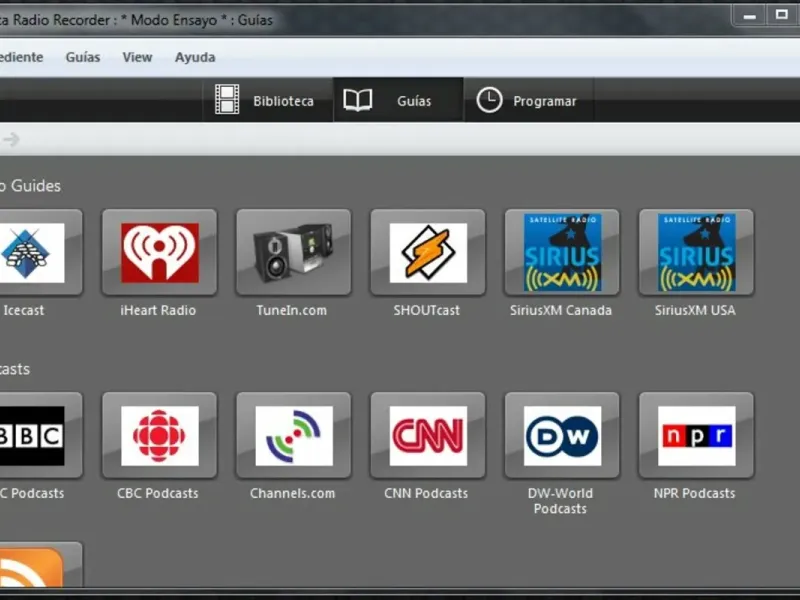Open the Channels.com tile
This screenshot has width=800, height=600.
point(294,435)
